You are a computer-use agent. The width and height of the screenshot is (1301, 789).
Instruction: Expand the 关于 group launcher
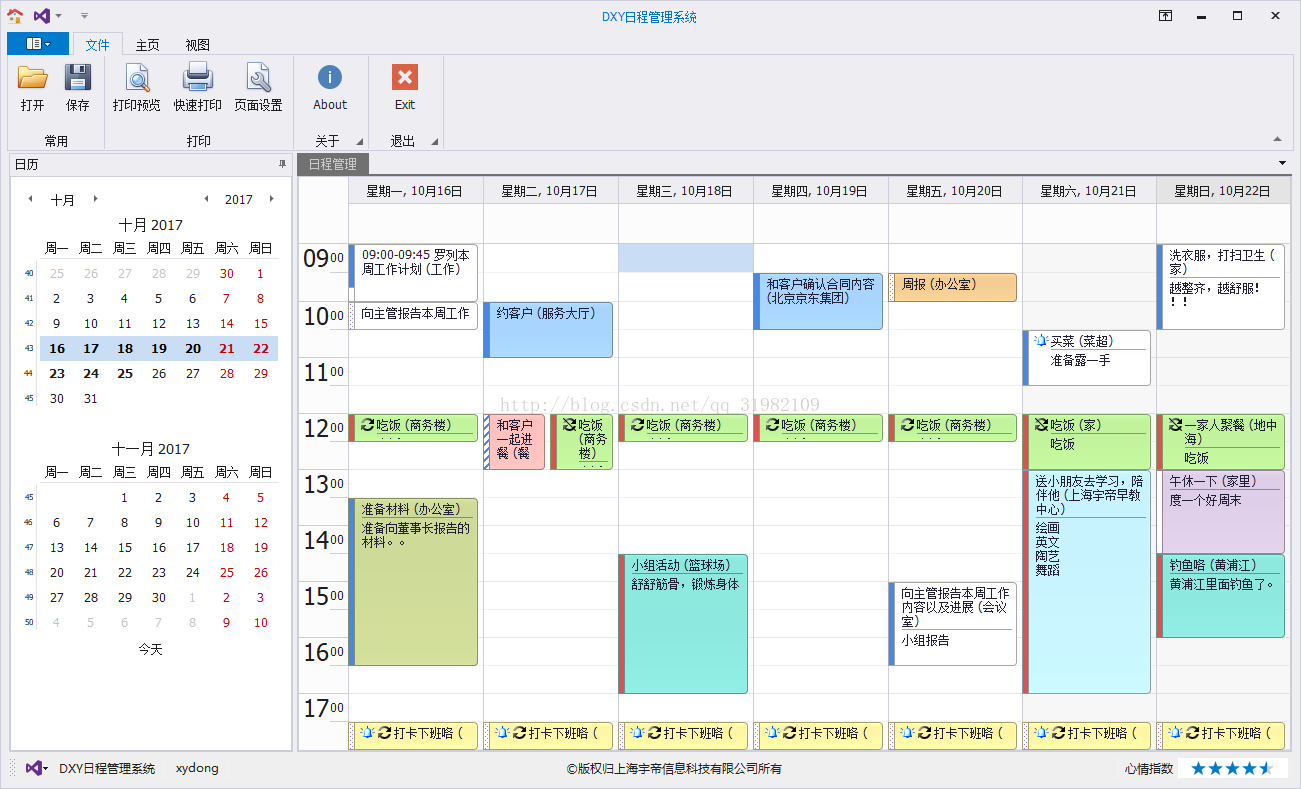coord(359,142)
